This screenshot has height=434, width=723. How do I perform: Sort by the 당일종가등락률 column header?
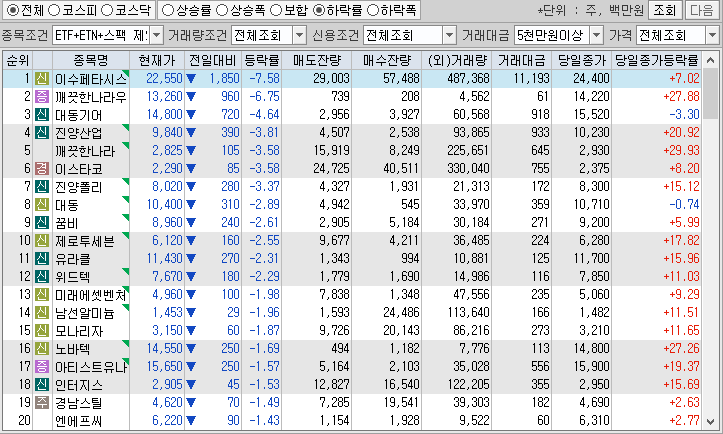point(657,60)
